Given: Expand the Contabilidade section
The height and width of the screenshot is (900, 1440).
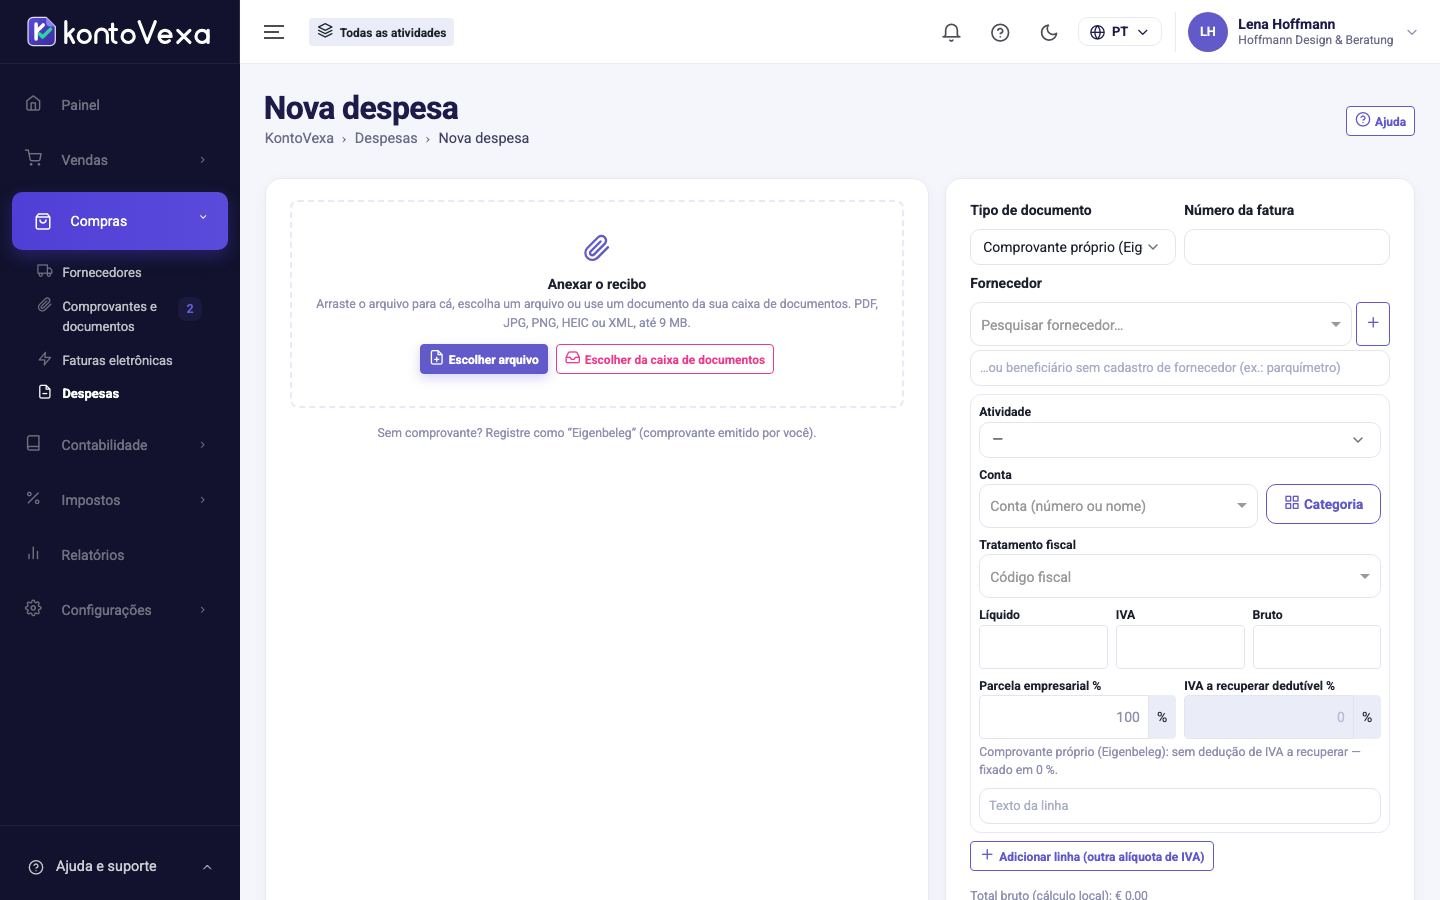Looking at the screenshot, I should (120, 445).
